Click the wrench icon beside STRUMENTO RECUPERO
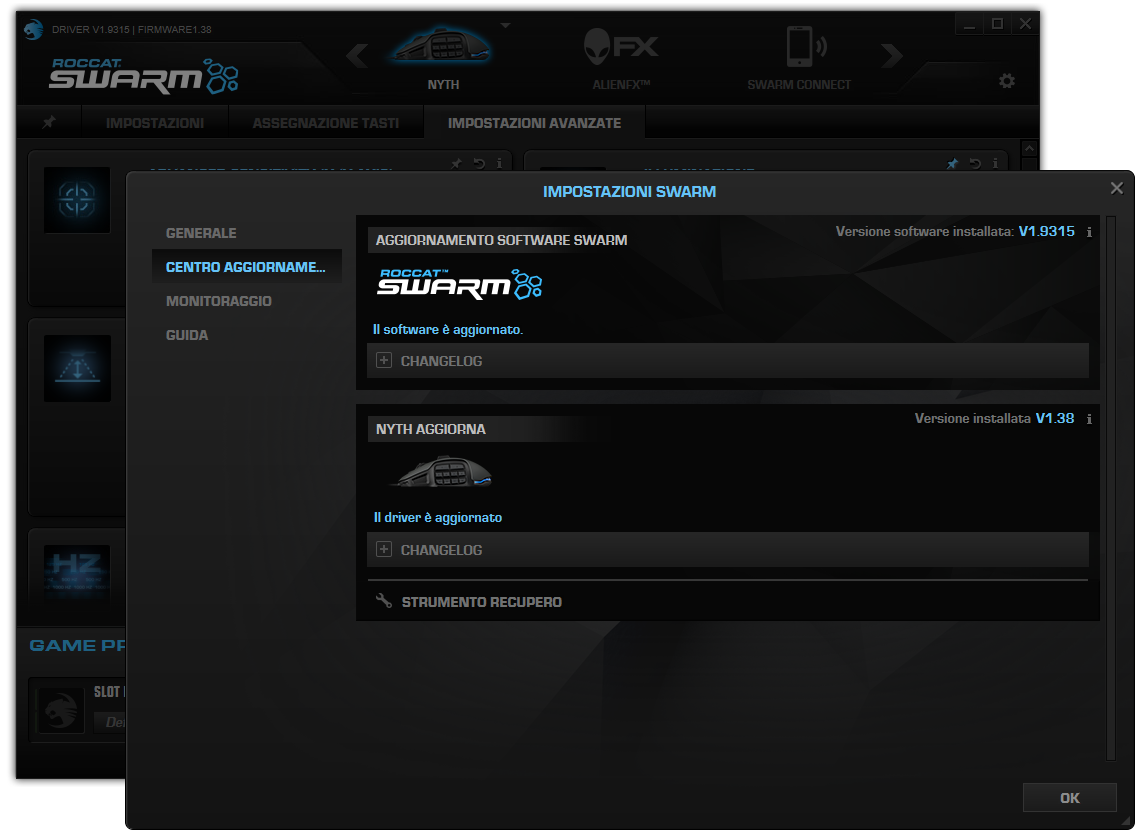The width and height of the screenshot is (1145, 840). [383, 600]
